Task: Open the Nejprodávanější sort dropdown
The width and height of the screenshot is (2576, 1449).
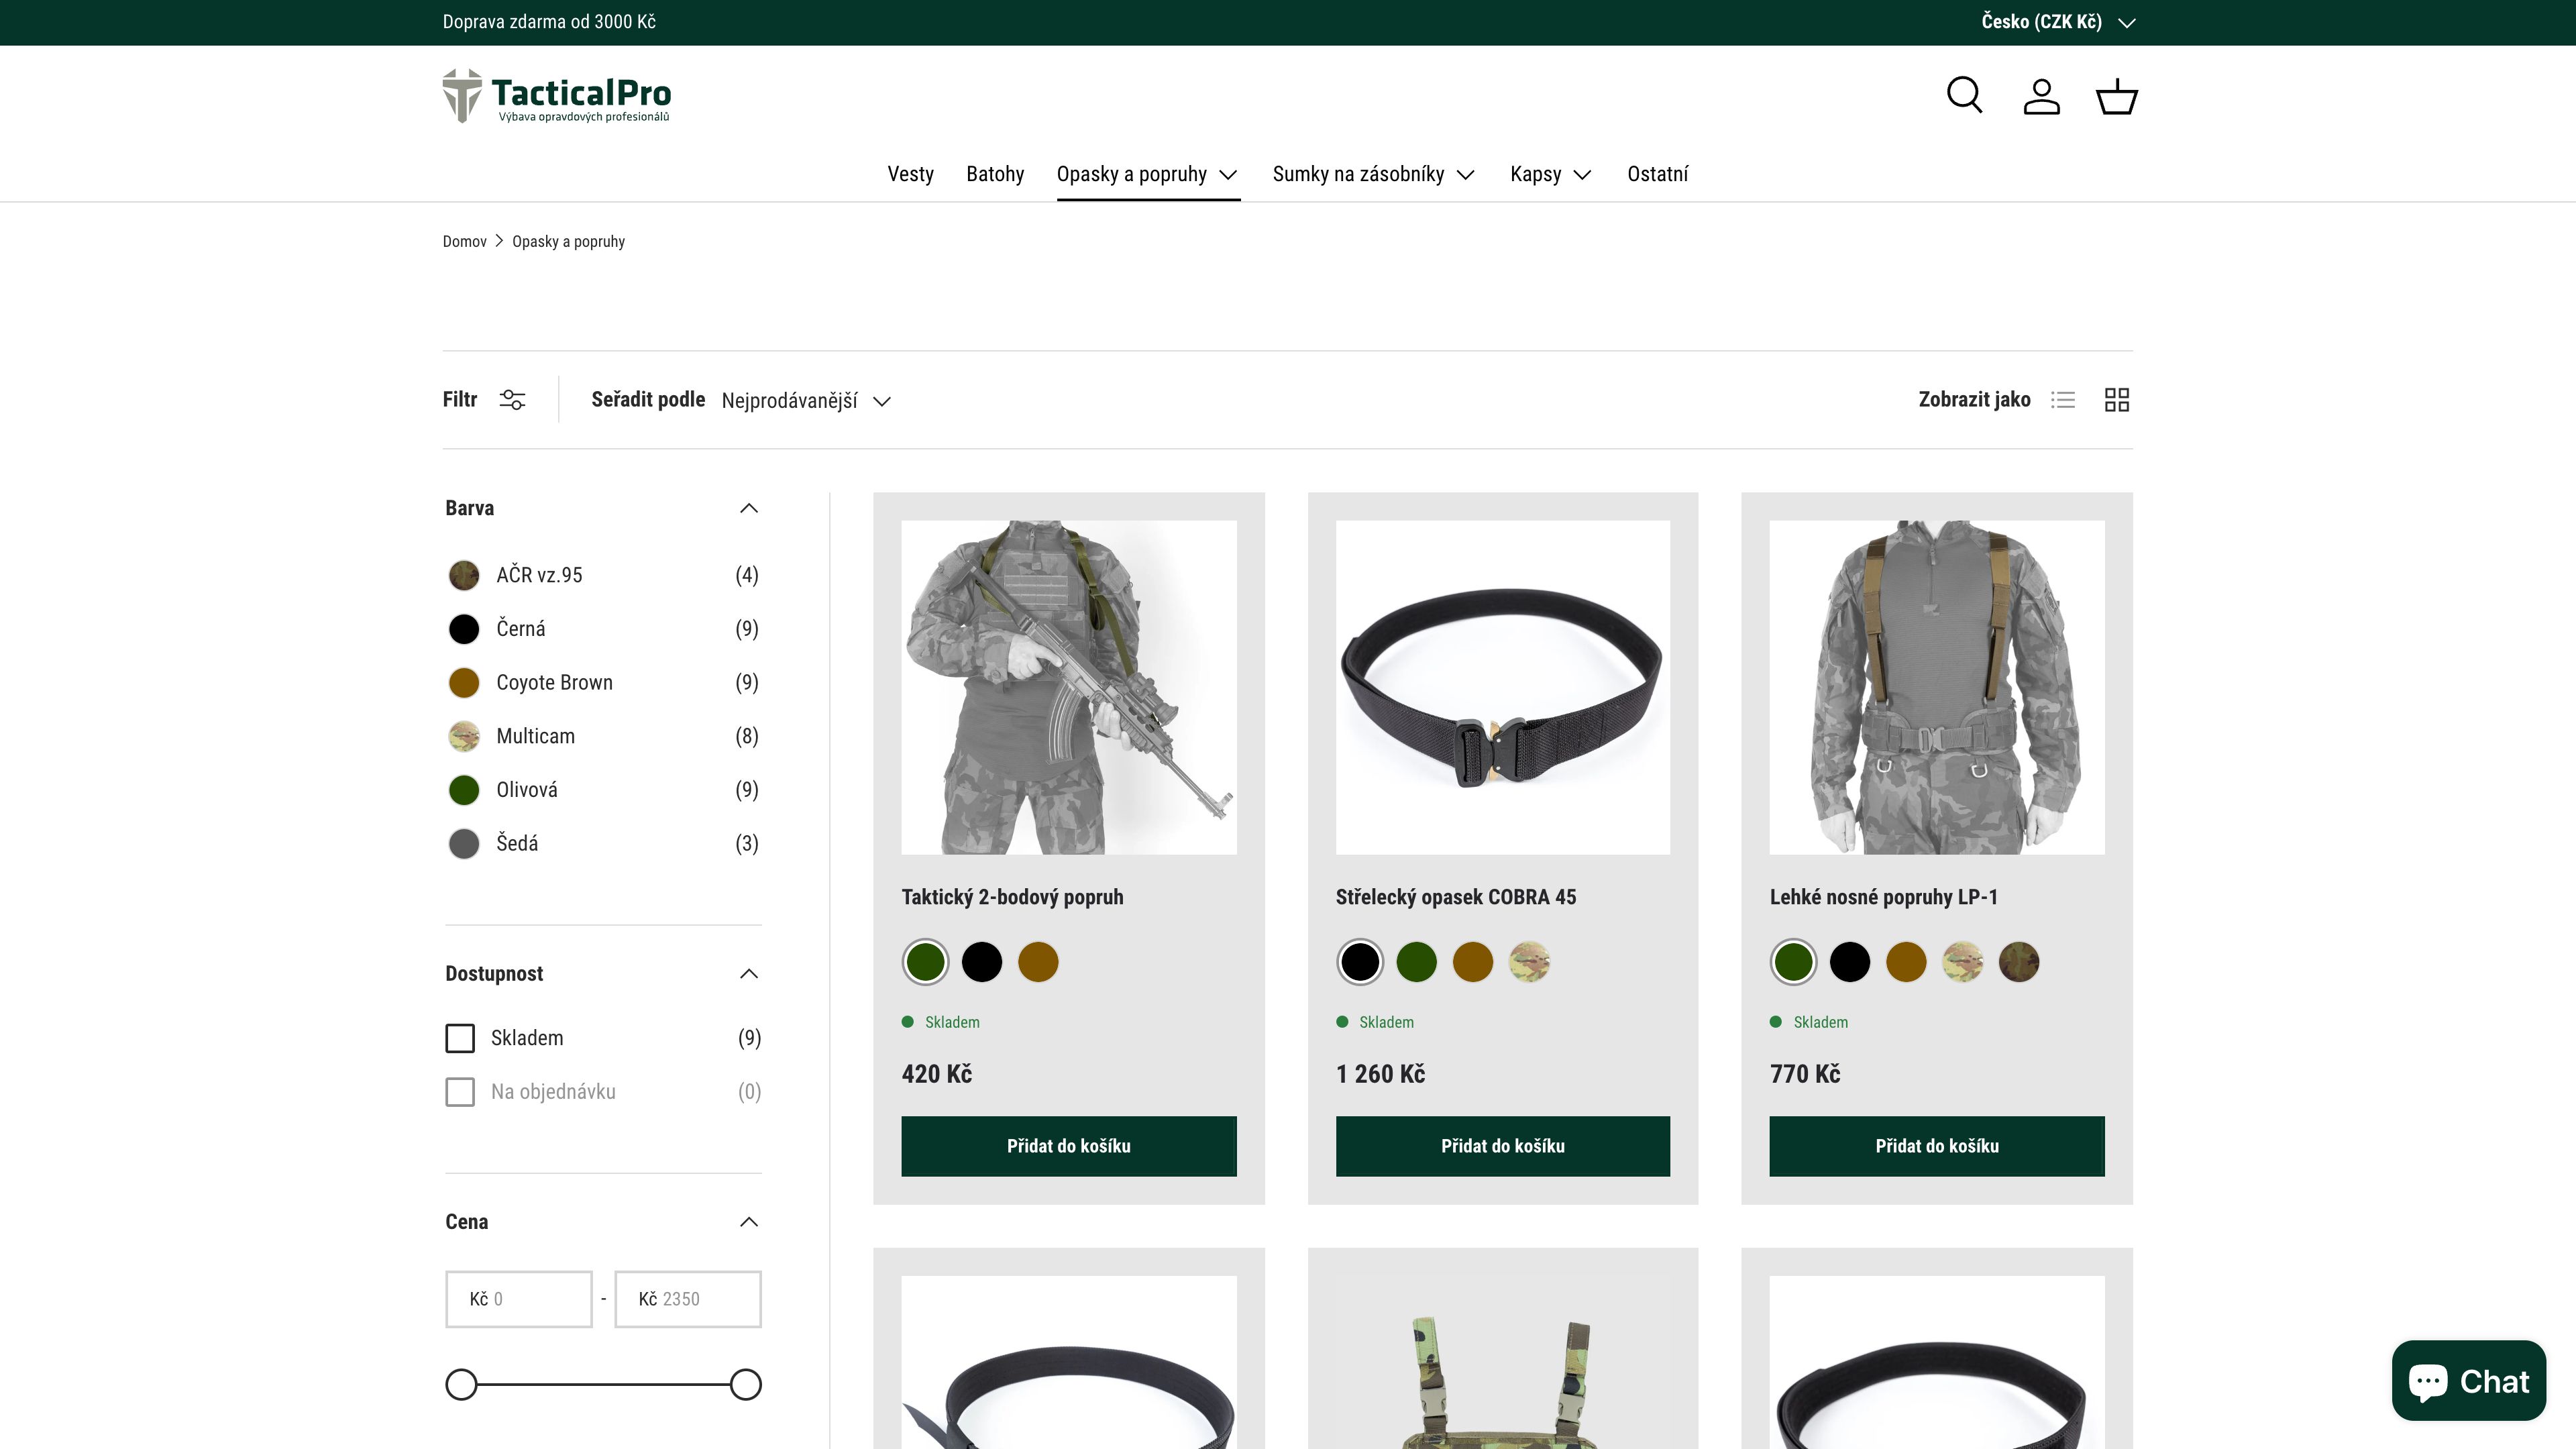Action: (x=805, y=401)
